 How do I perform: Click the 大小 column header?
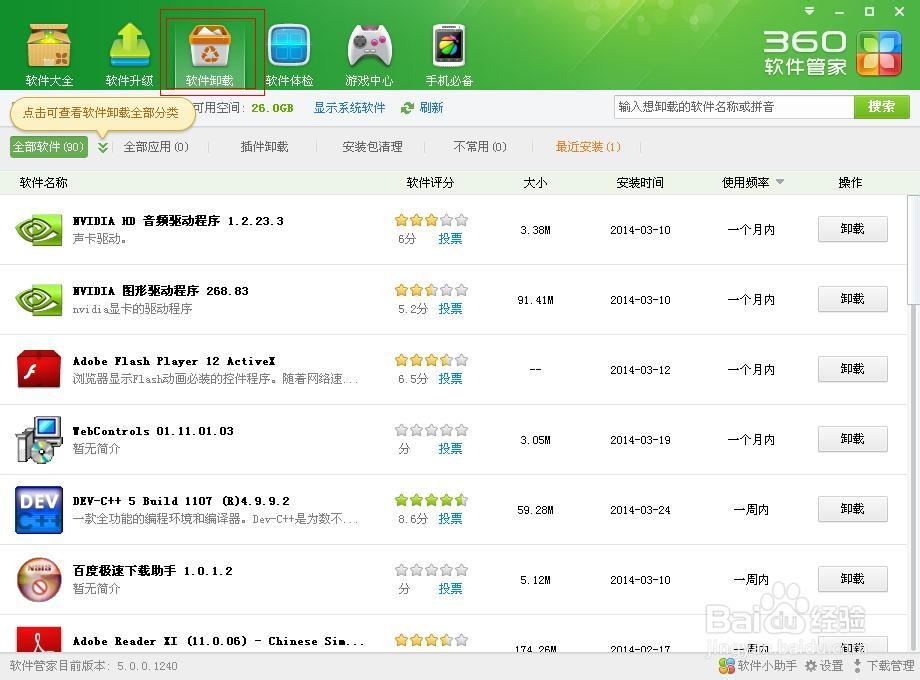click(535, 182)
